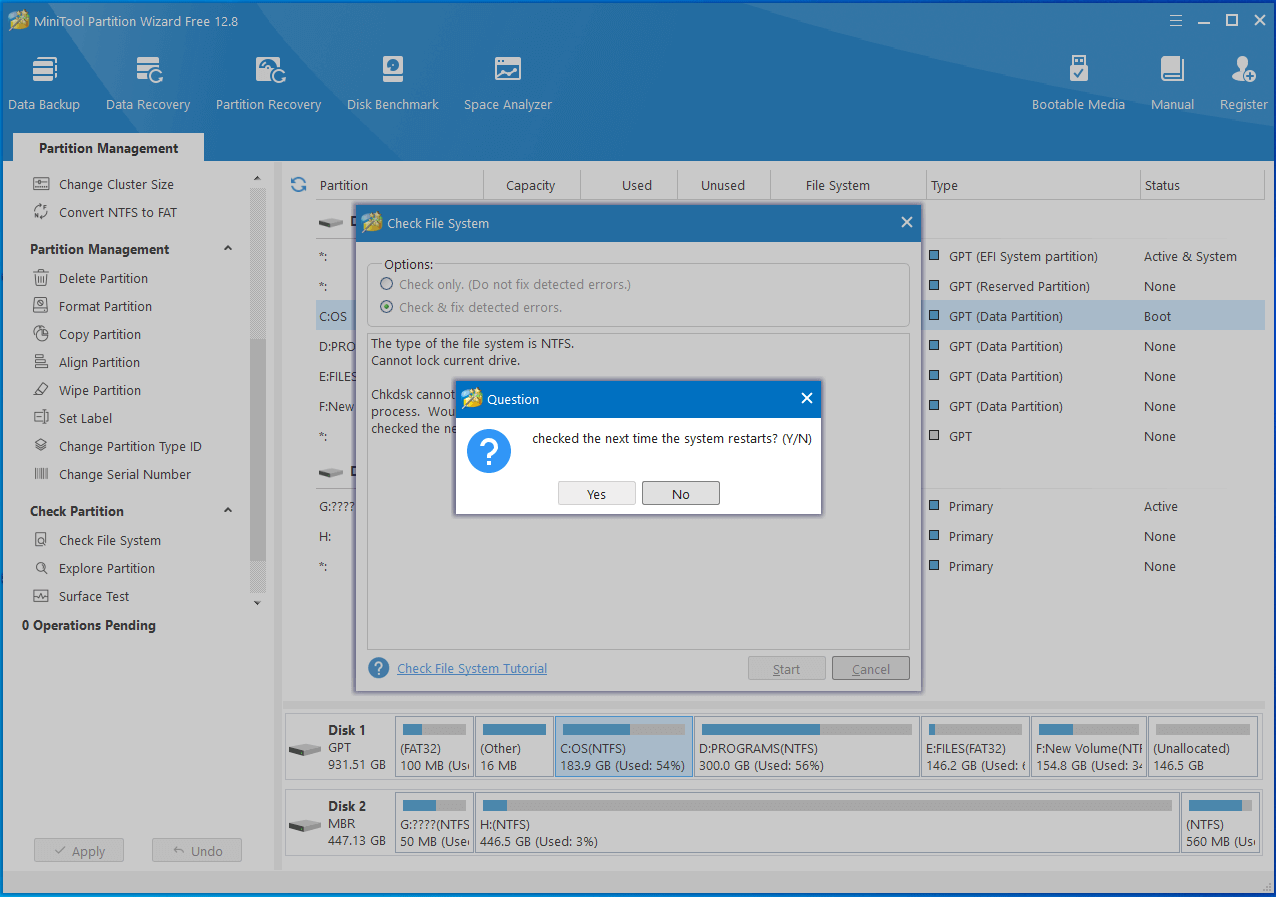The height and width of the screenshot is (897, 1276).
Task: Open Explore Partition in the sidebar
Action: [x=107, y=568]
